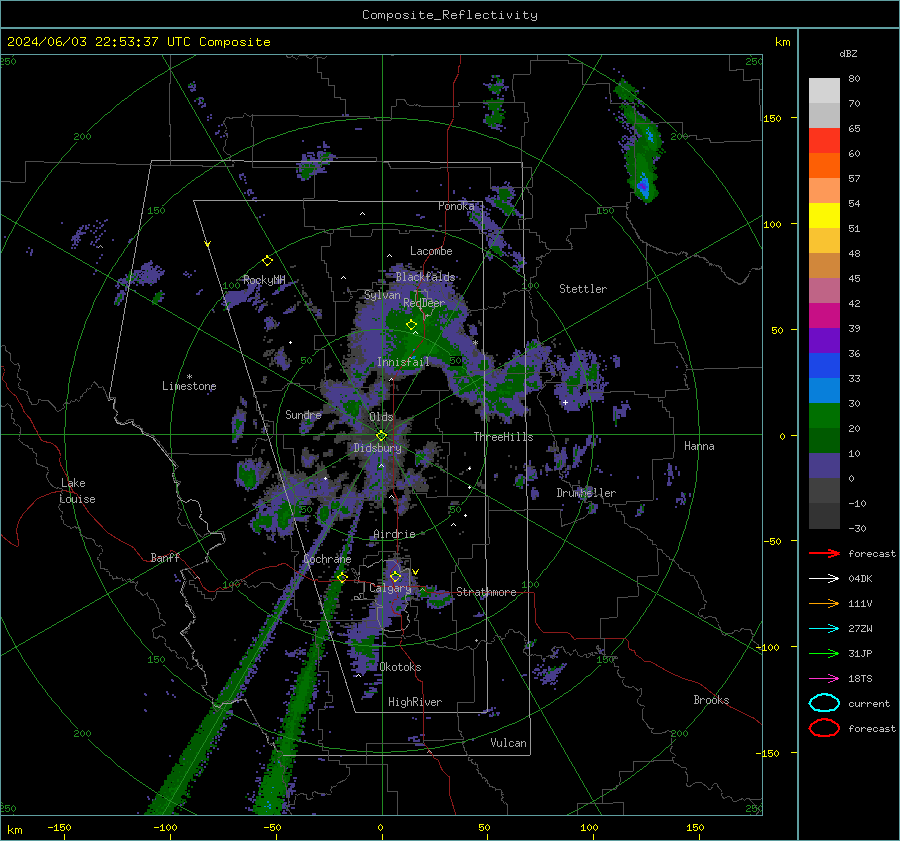Screen dimensions: 900x841
Task: Click the 100 tick on bottom km axis
Action: tap(589, 827)
